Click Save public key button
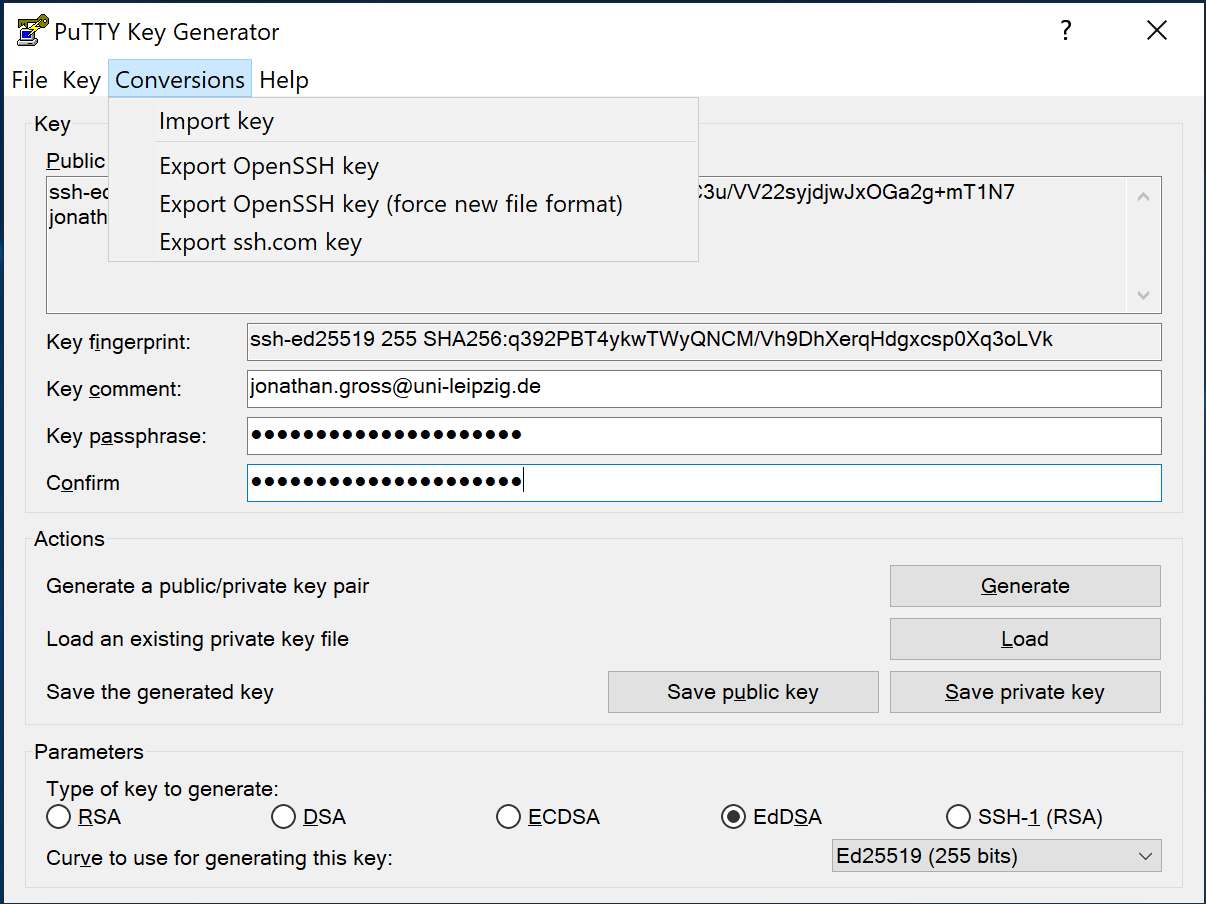 pos(743,692)
